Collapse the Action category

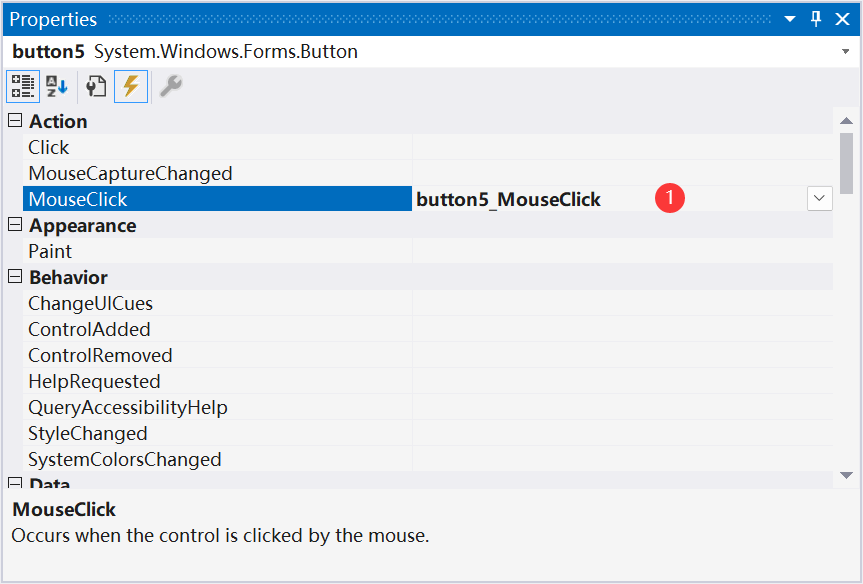pyautogui.click(x=15, y=121)
